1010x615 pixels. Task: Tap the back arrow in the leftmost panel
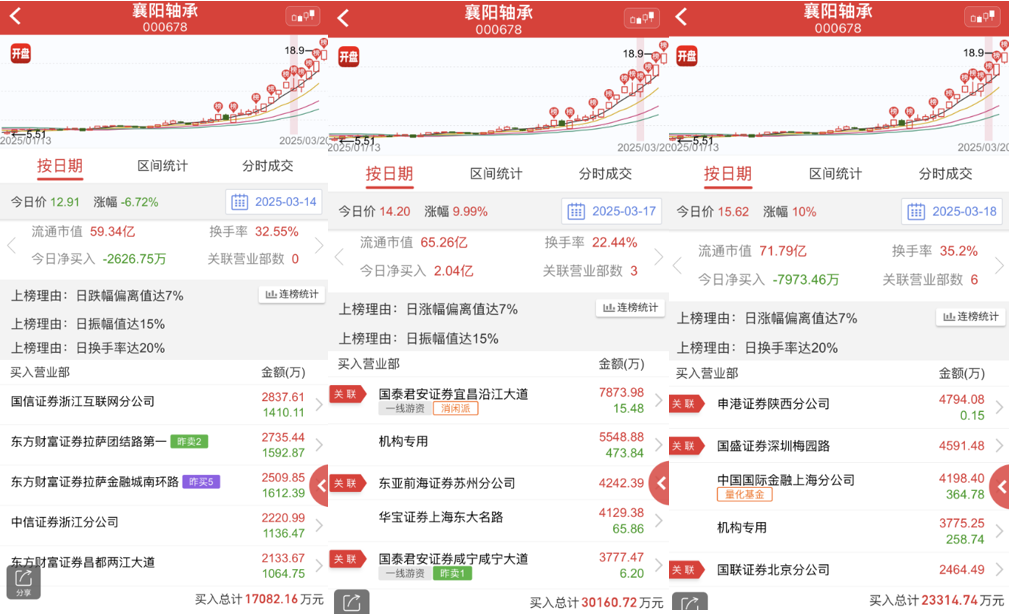click(x=16, y=17)
